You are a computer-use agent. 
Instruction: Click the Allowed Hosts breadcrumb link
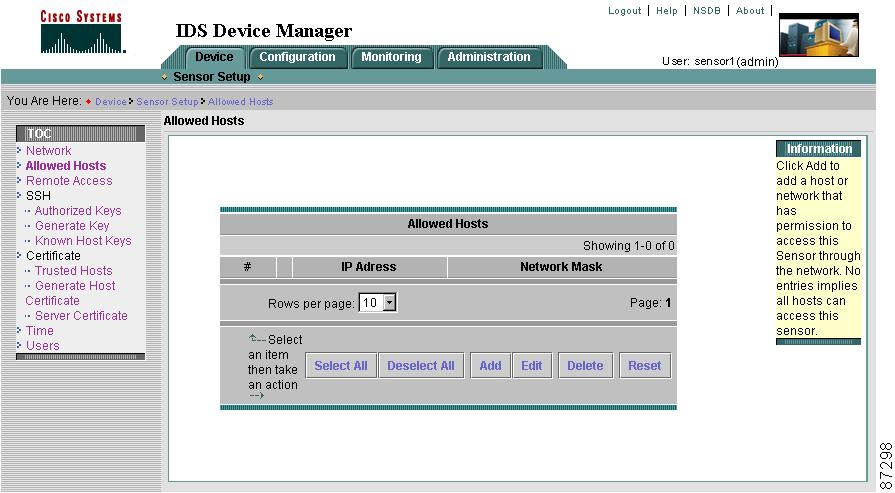[240, 102]
